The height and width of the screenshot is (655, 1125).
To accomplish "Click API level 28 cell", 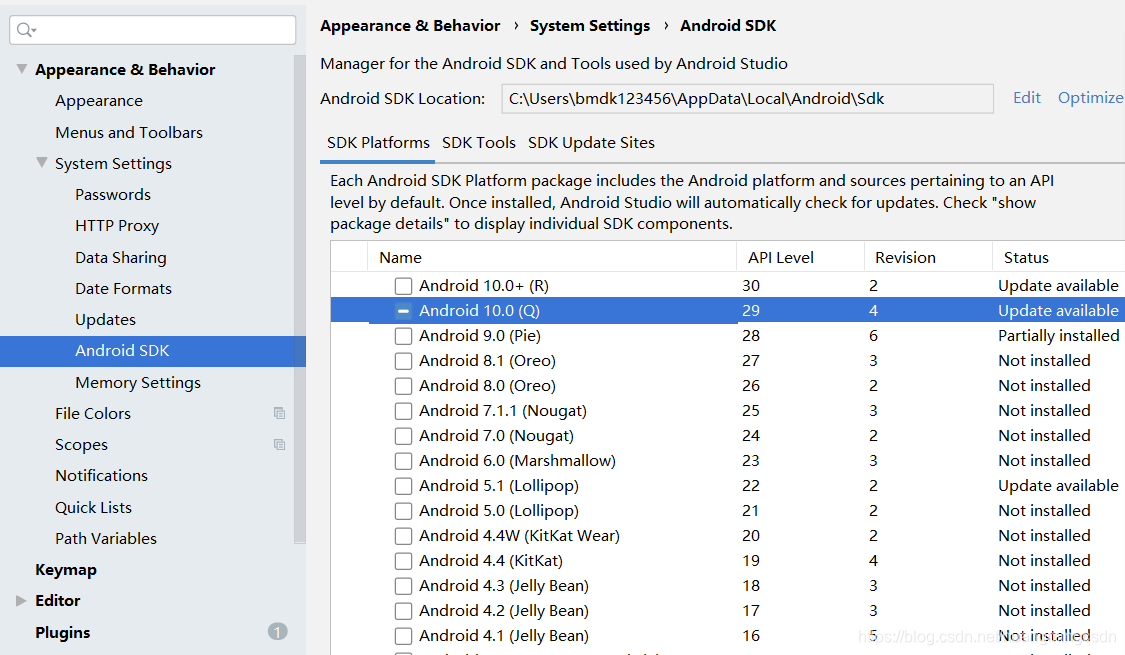I will click(750, 336).
